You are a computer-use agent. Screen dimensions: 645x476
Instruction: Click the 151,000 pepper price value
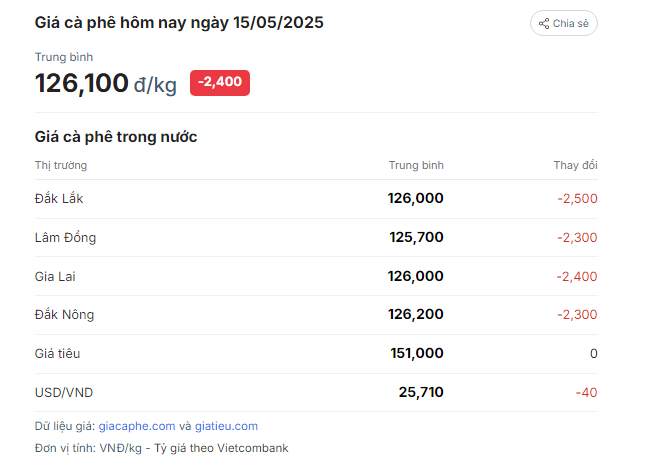(x=417, y=353)
